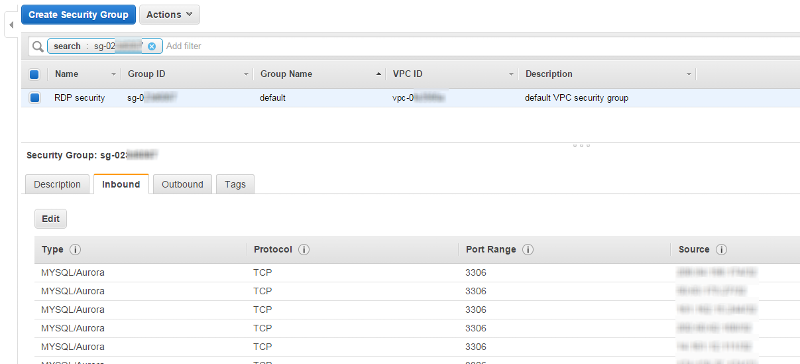Switch to the Outbound tab
Screen dimensions: 800x364
tap(182, 185)
